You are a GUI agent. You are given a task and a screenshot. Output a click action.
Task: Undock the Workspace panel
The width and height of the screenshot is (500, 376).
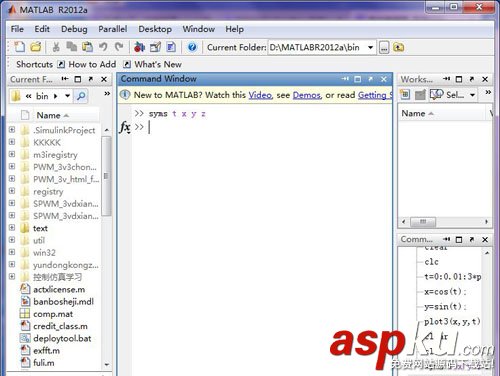coord(472,79)
